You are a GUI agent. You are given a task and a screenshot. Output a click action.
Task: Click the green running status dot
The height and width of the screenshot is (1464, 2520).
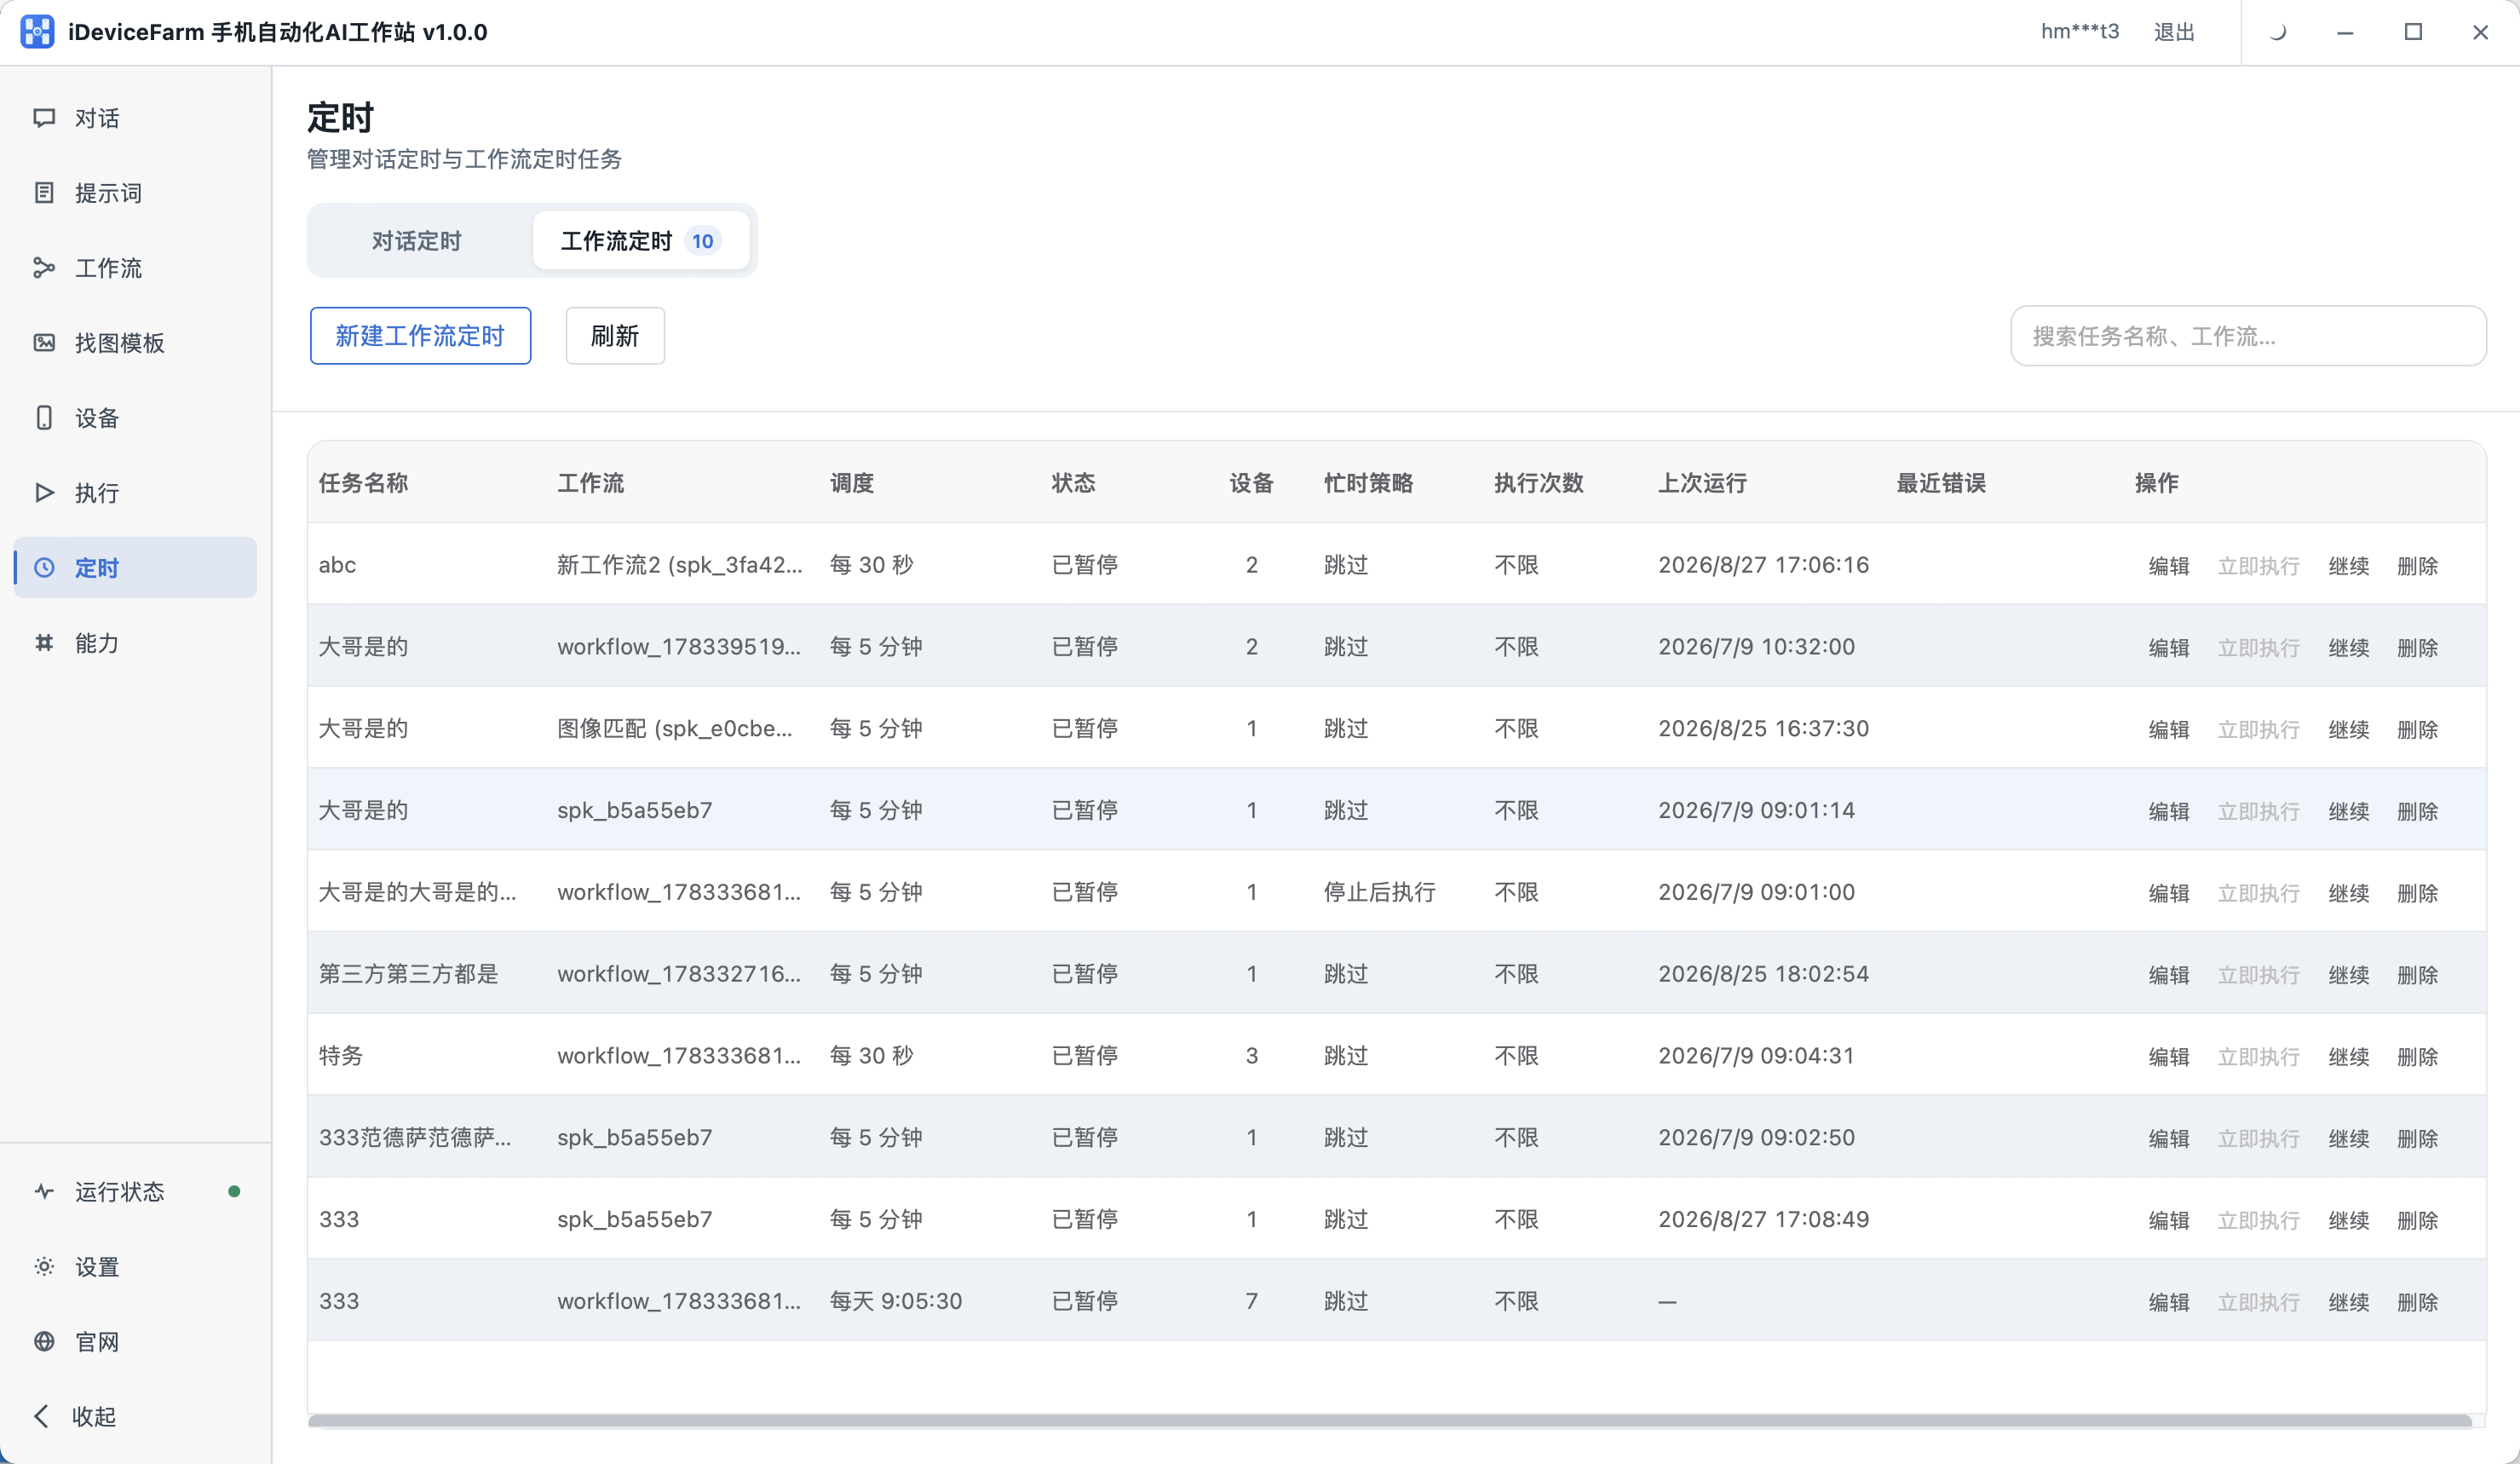[x=234, y=1192]
